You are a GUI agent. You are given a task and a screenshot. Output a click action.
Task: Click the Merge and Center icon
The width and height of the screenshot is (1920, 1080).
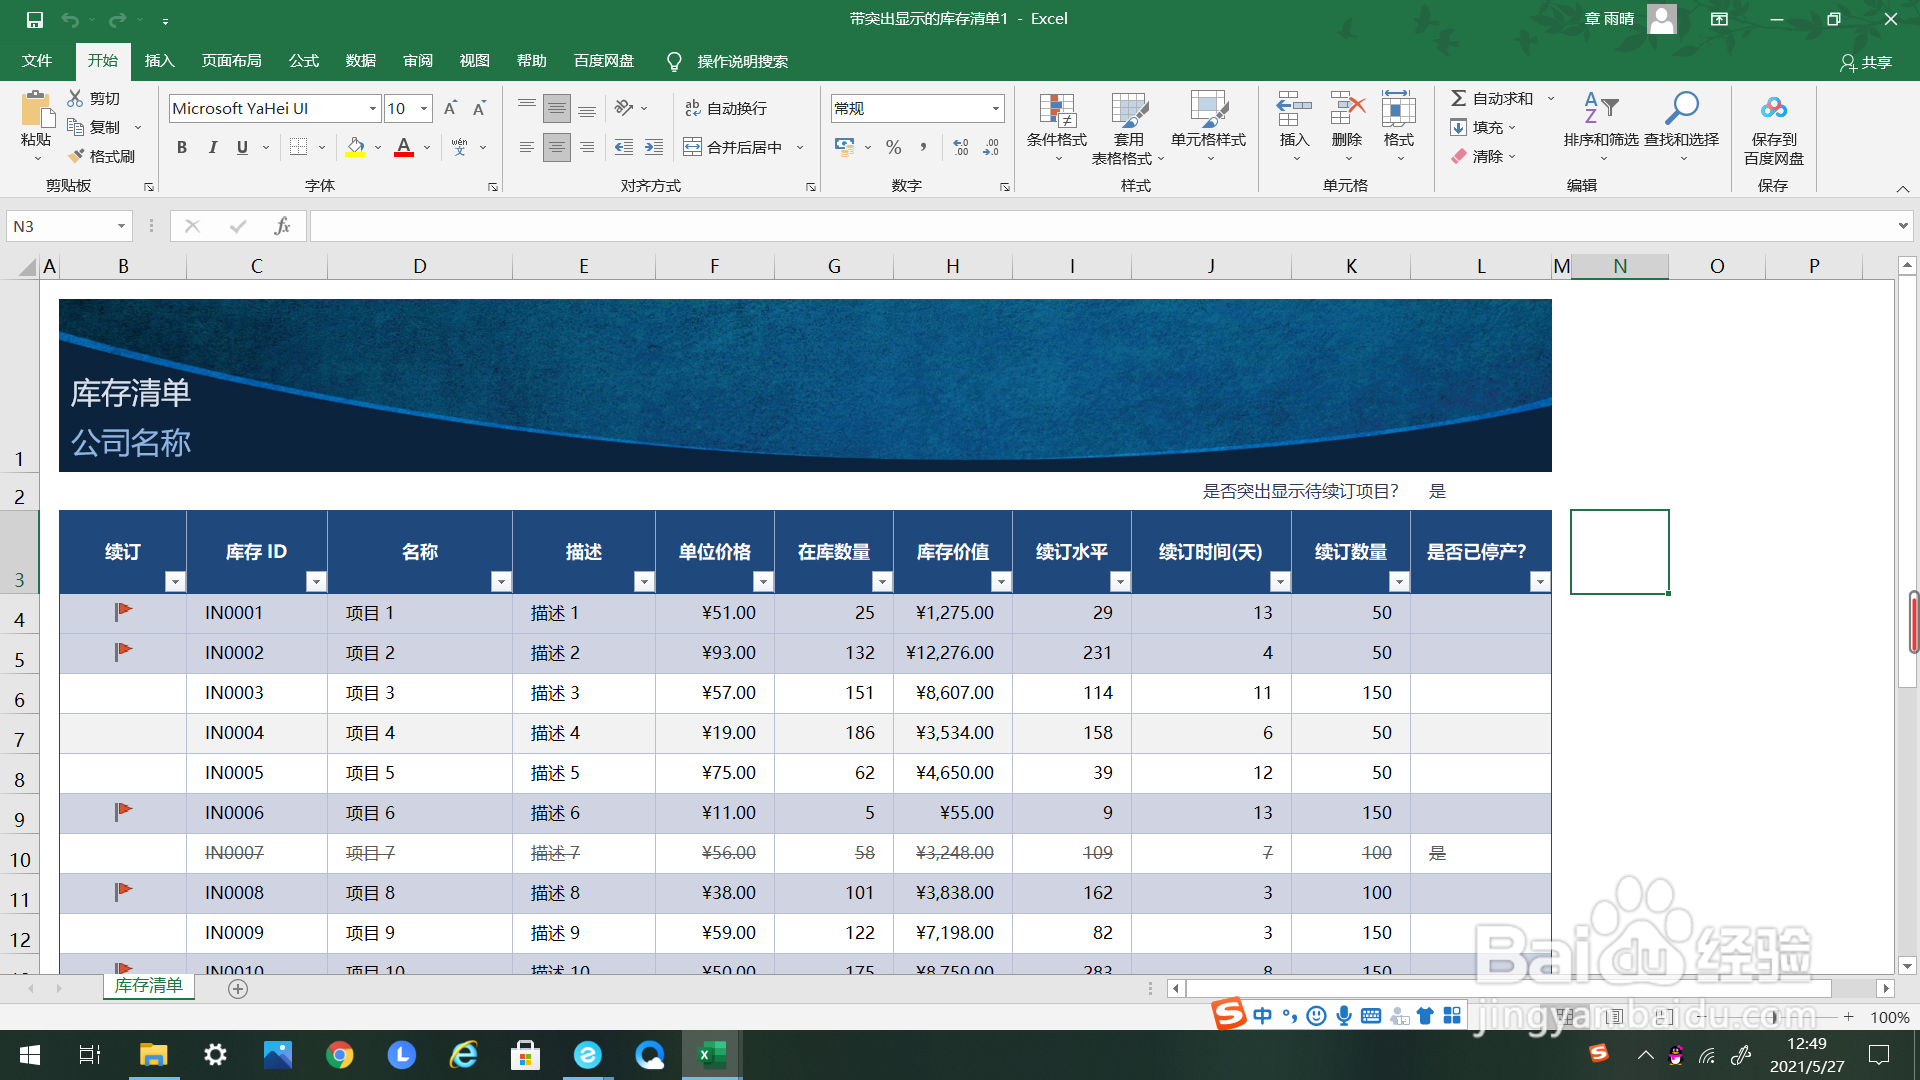point(692,147)
